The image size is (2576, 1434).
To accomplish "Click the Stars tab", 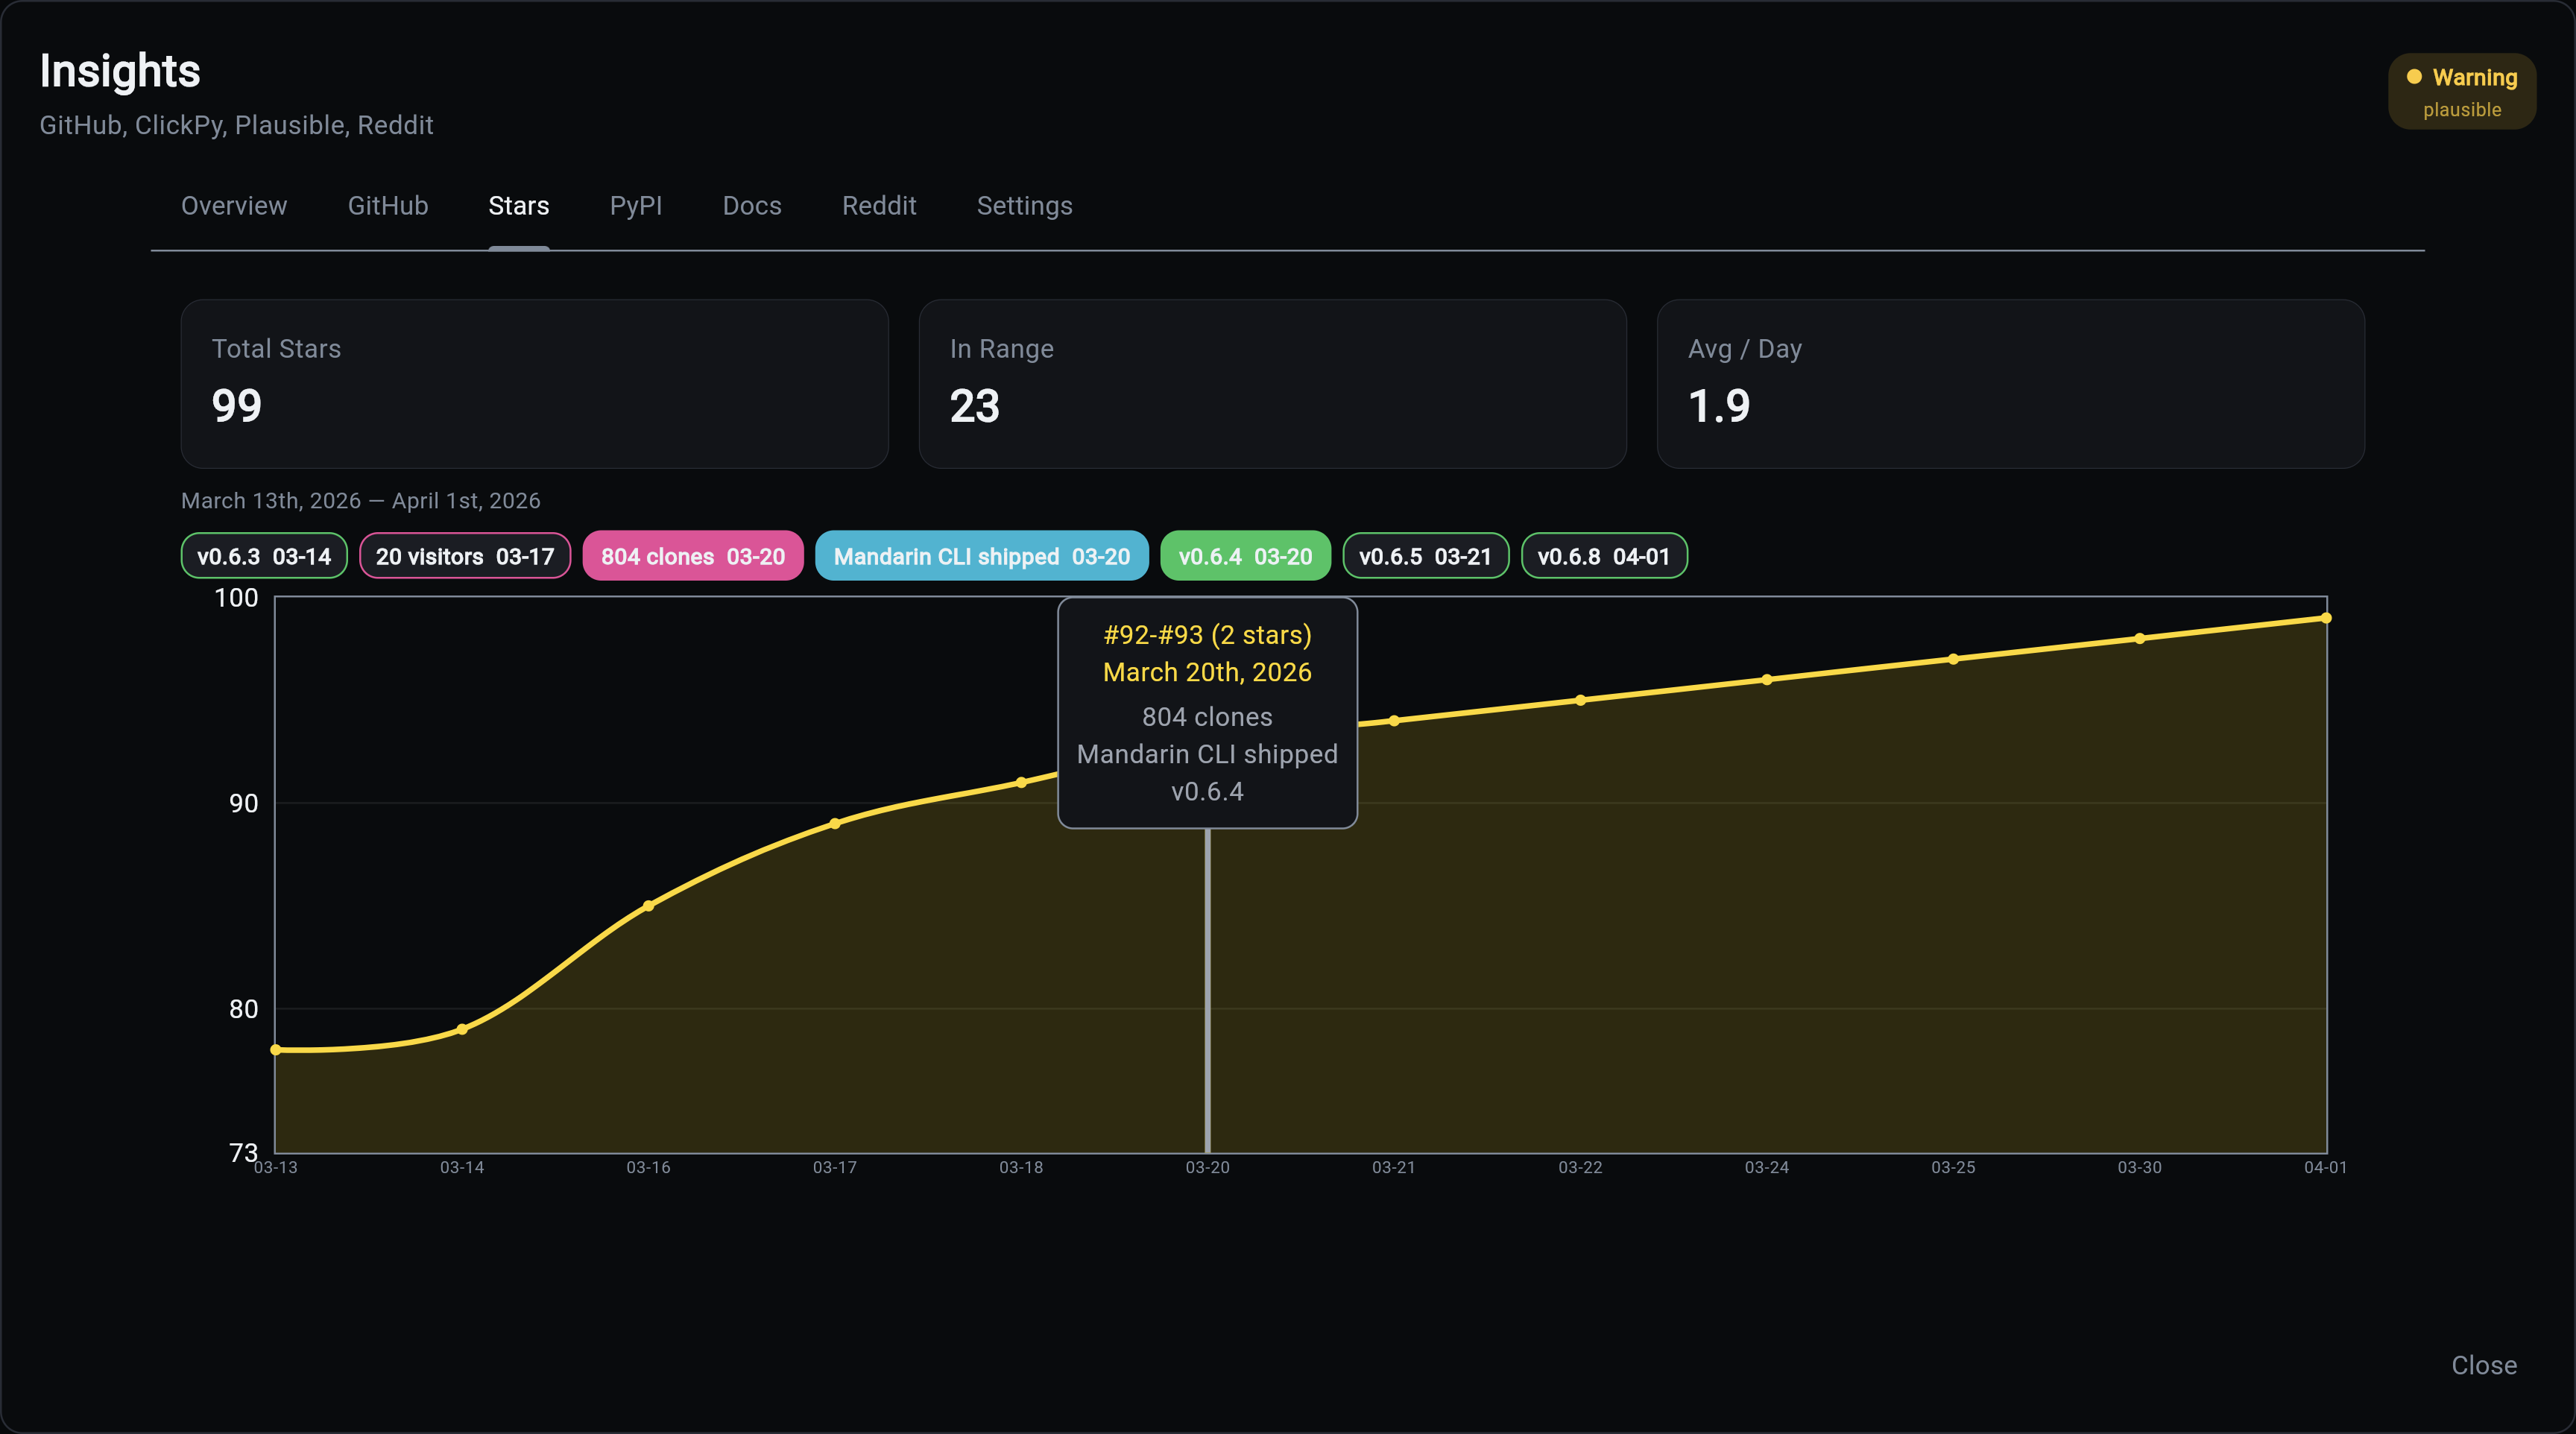I will [518, 206].
